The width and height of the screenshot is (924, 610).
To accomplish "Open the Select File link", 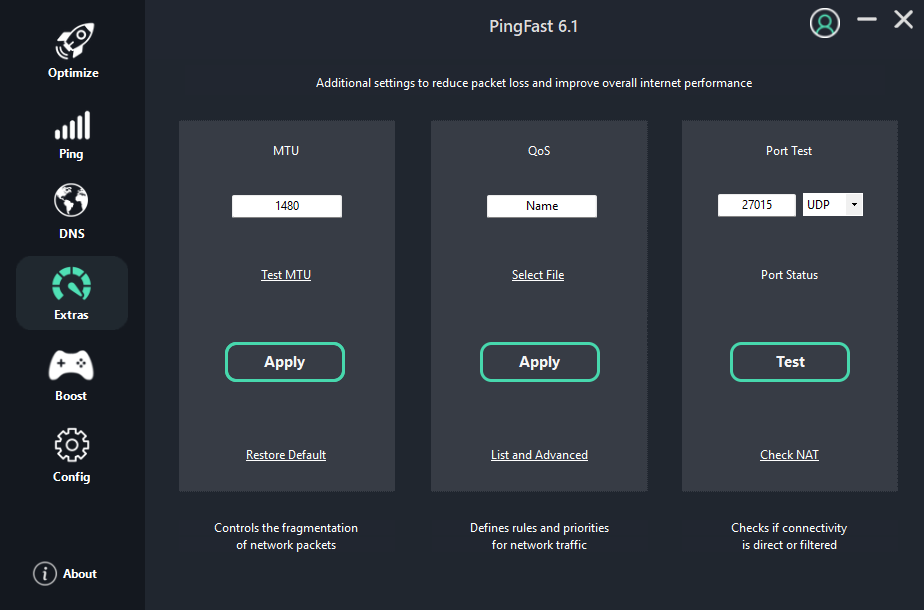I will coord(538,275).
